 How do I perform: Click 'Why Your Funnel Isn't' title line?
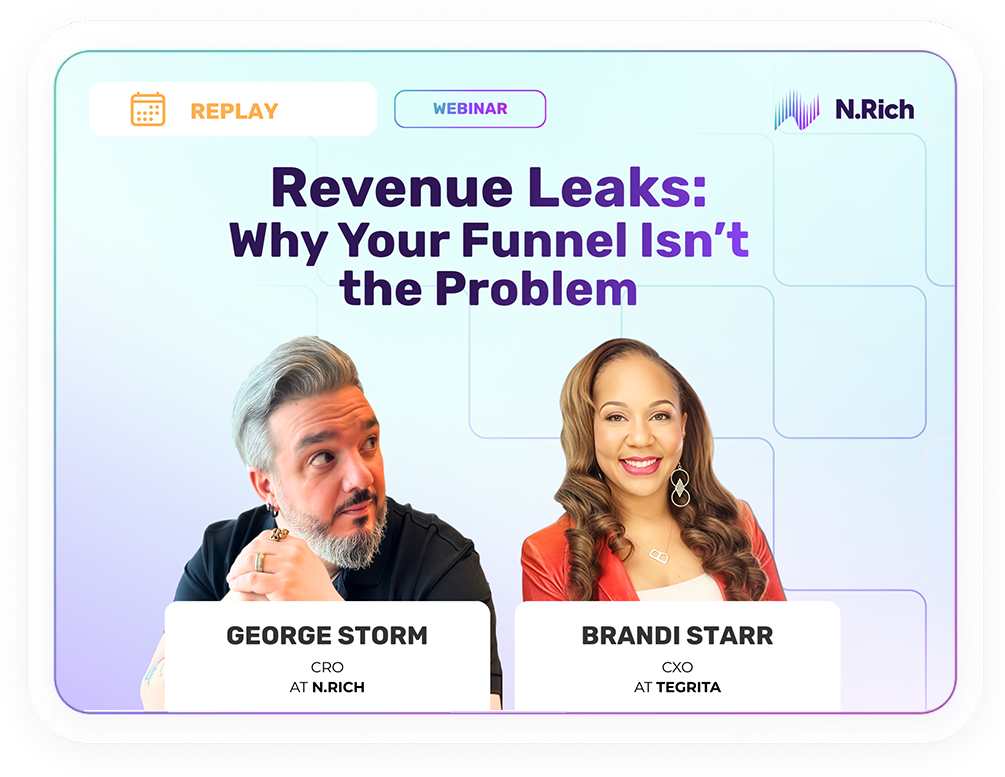489,241
